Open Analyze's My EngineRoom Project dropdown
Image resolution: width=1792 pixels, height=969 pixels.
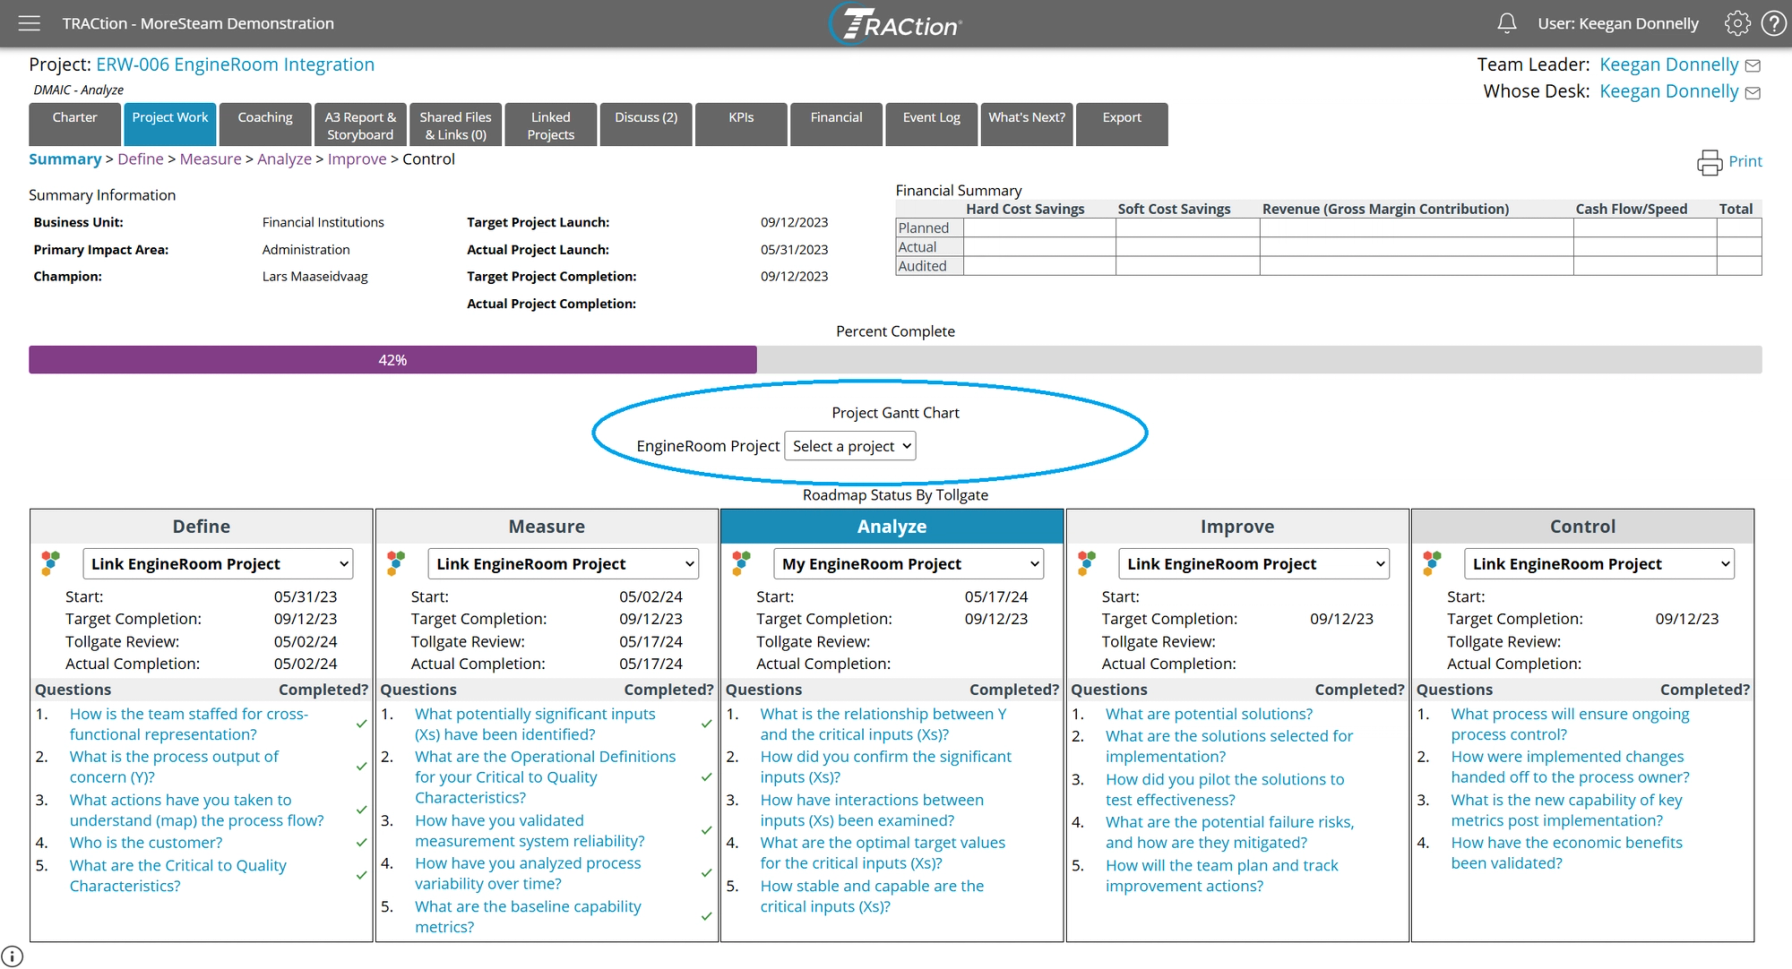(908, 564)
